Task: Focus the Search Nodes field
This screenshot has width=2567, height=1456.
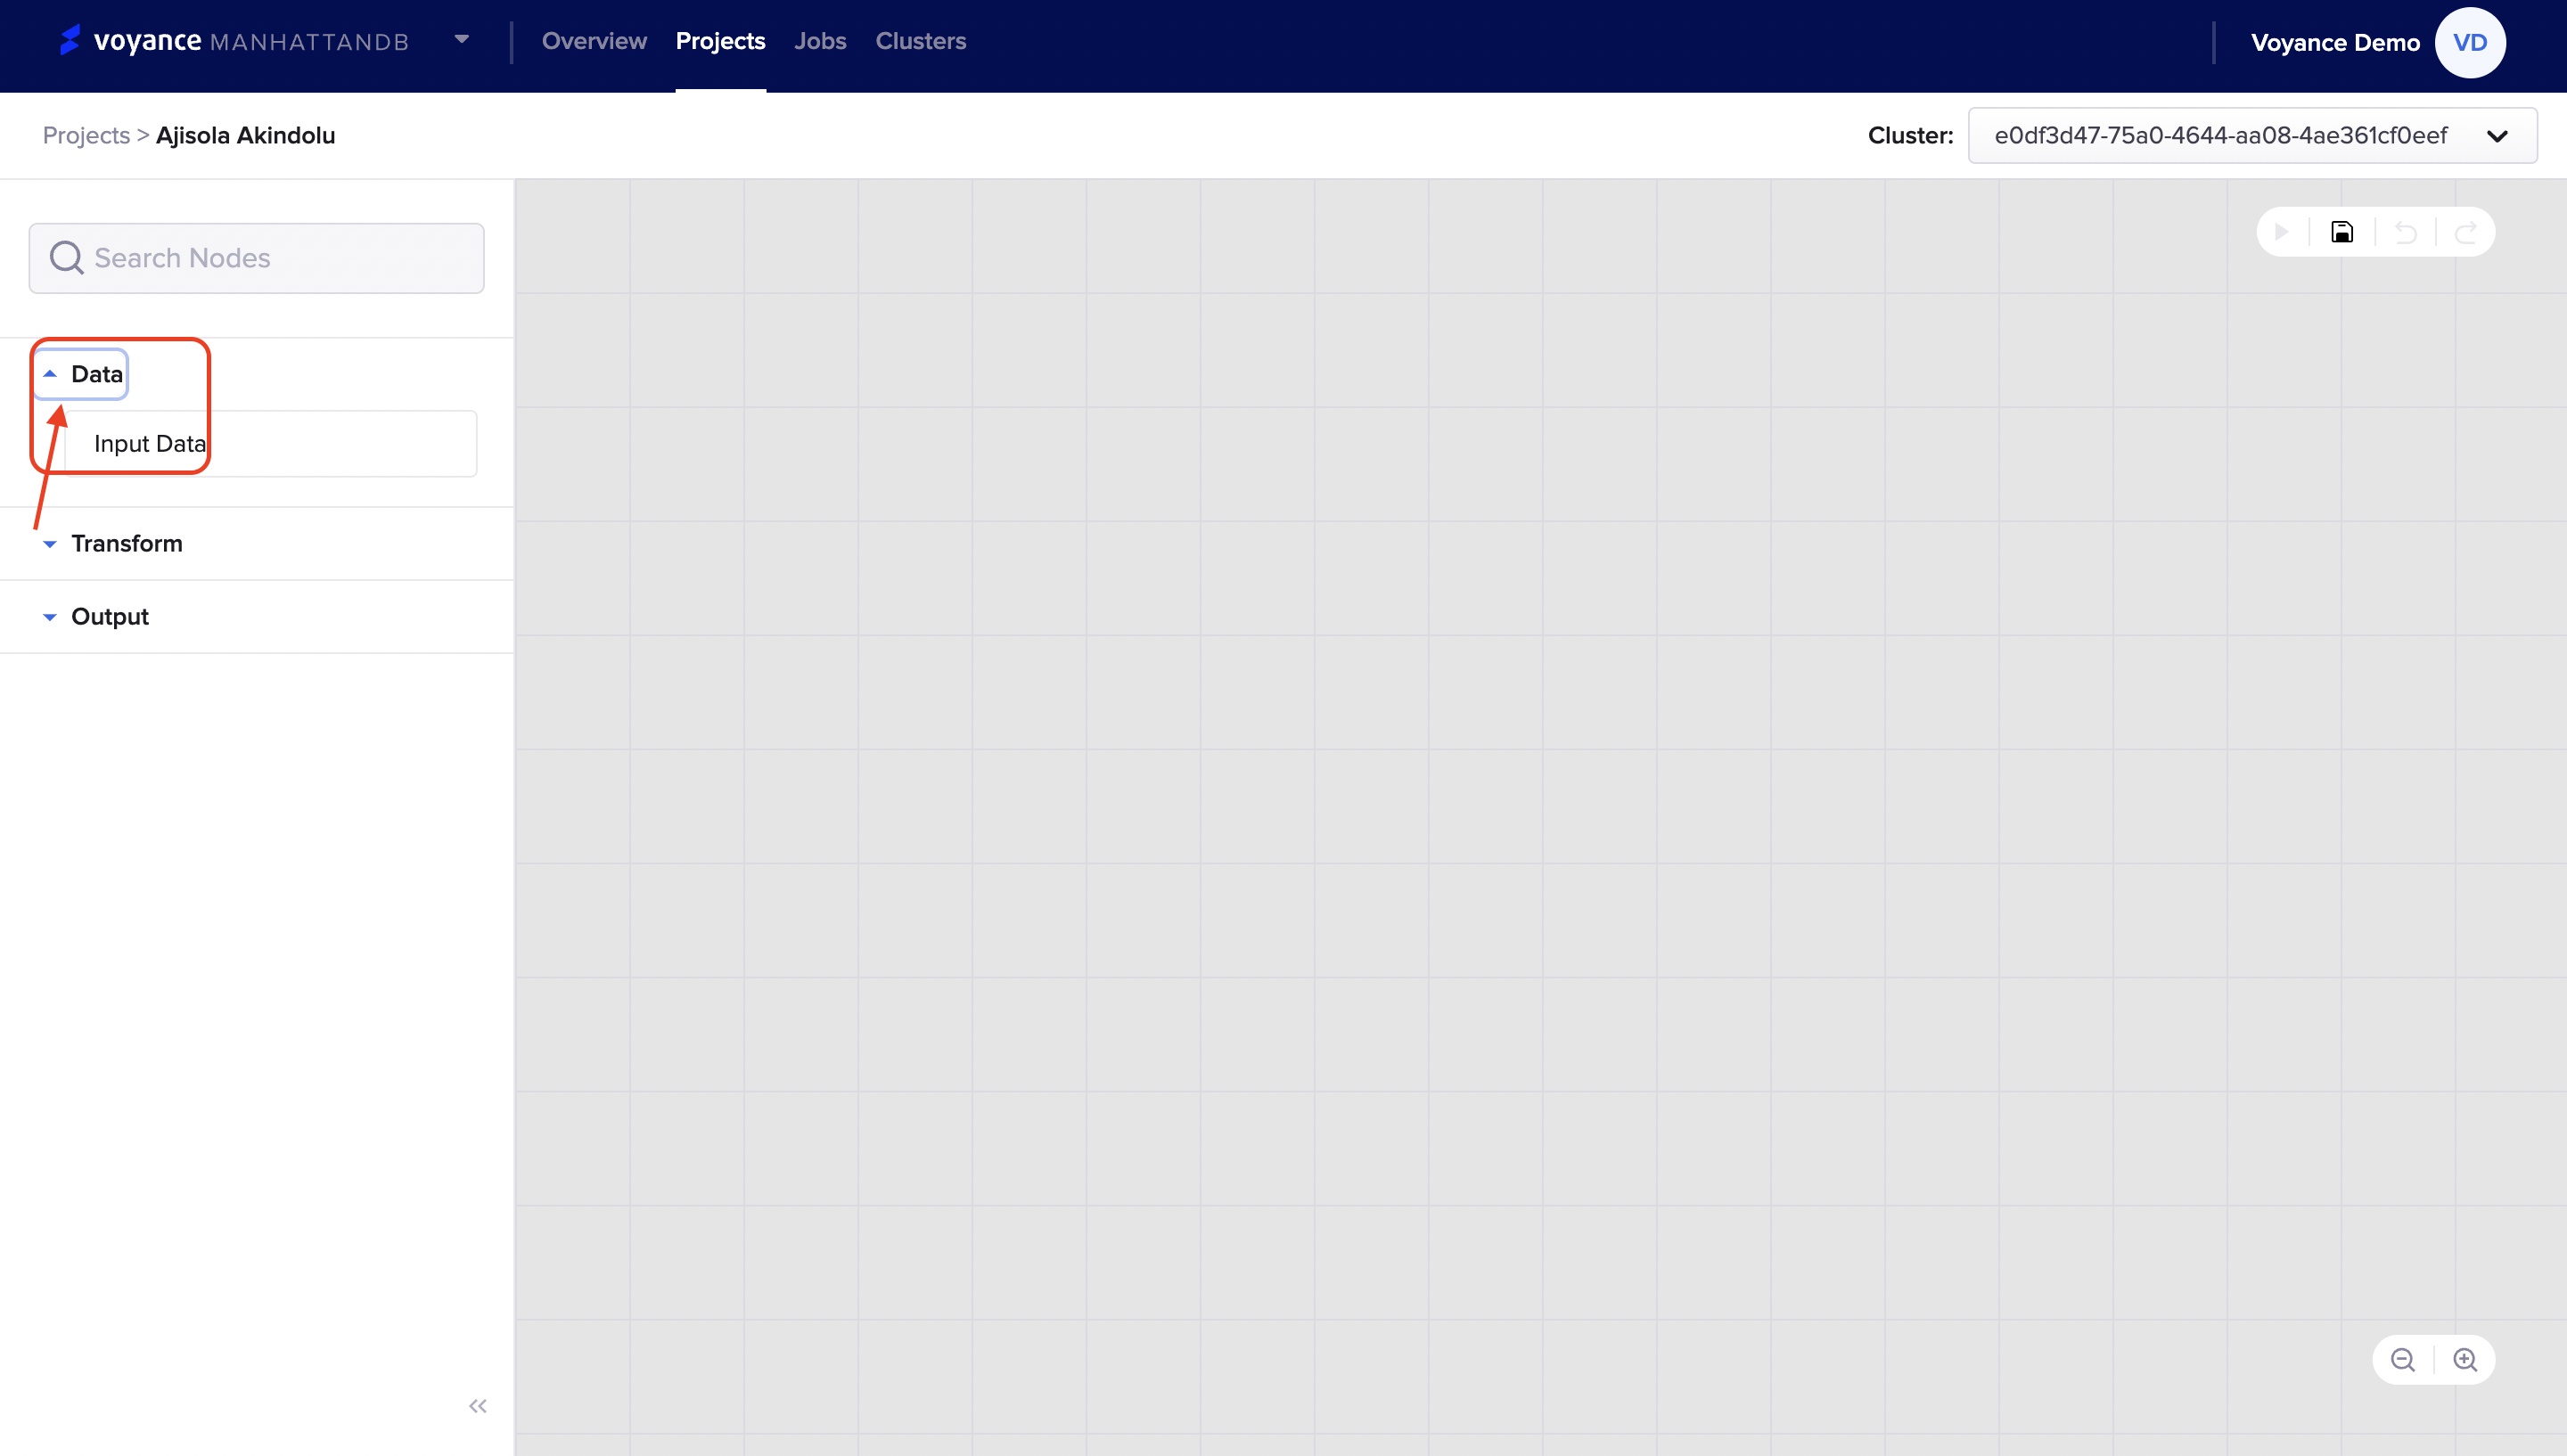Action: pos(257,258)
